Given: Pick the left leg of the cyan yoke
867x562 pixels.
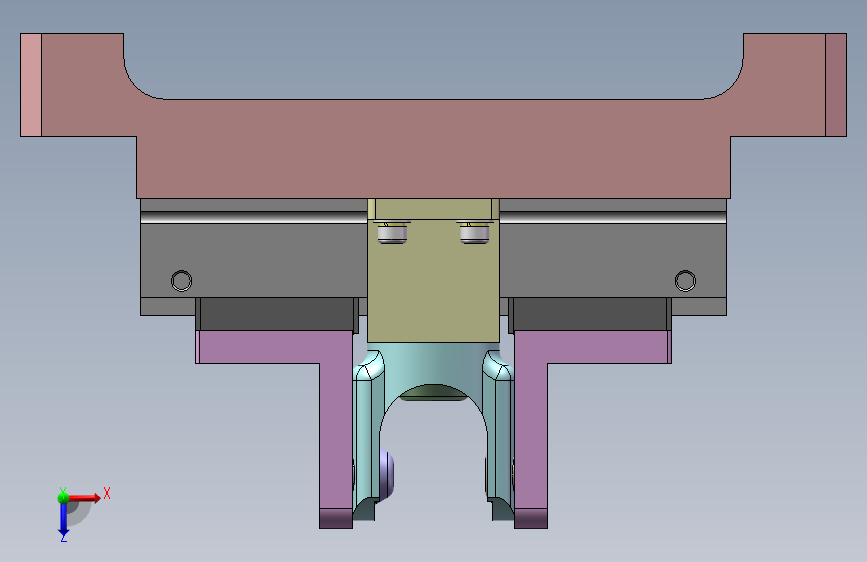Looking at the screenshot, I should point(368,437).
